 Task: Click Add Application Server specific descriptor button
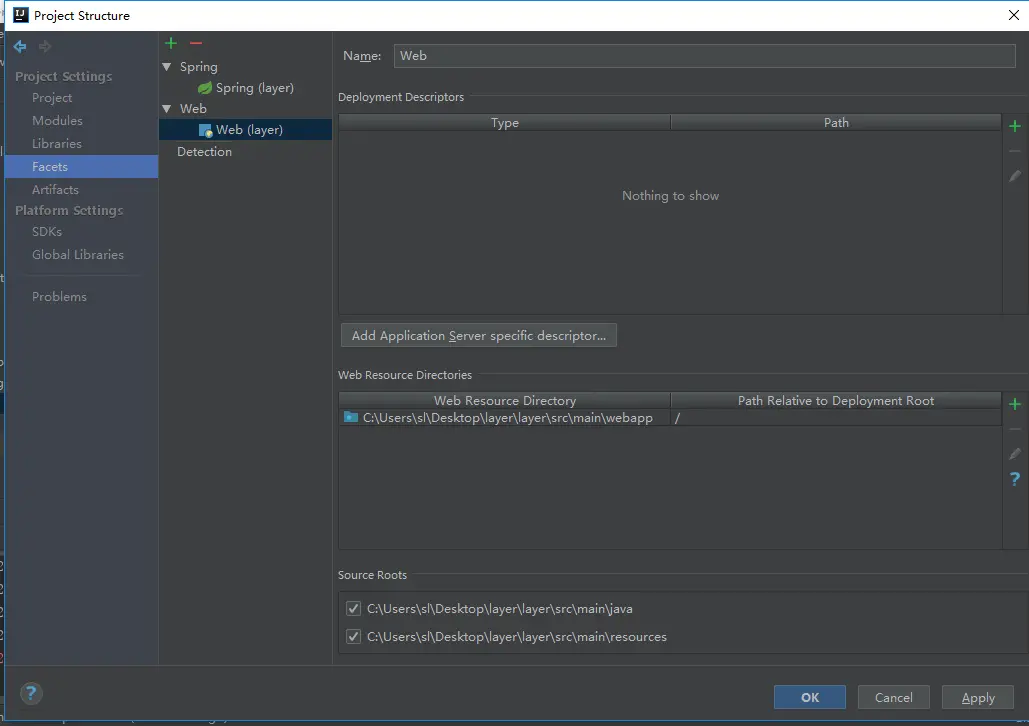(478, 335)
